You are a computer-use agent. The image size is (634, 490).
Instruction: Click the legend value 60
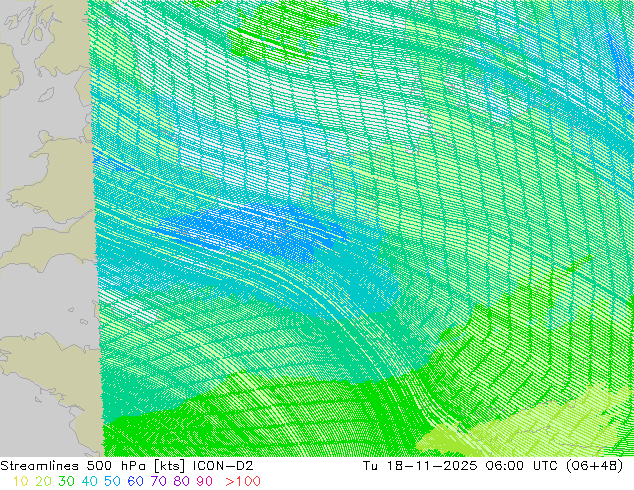(x=135, y=482)
